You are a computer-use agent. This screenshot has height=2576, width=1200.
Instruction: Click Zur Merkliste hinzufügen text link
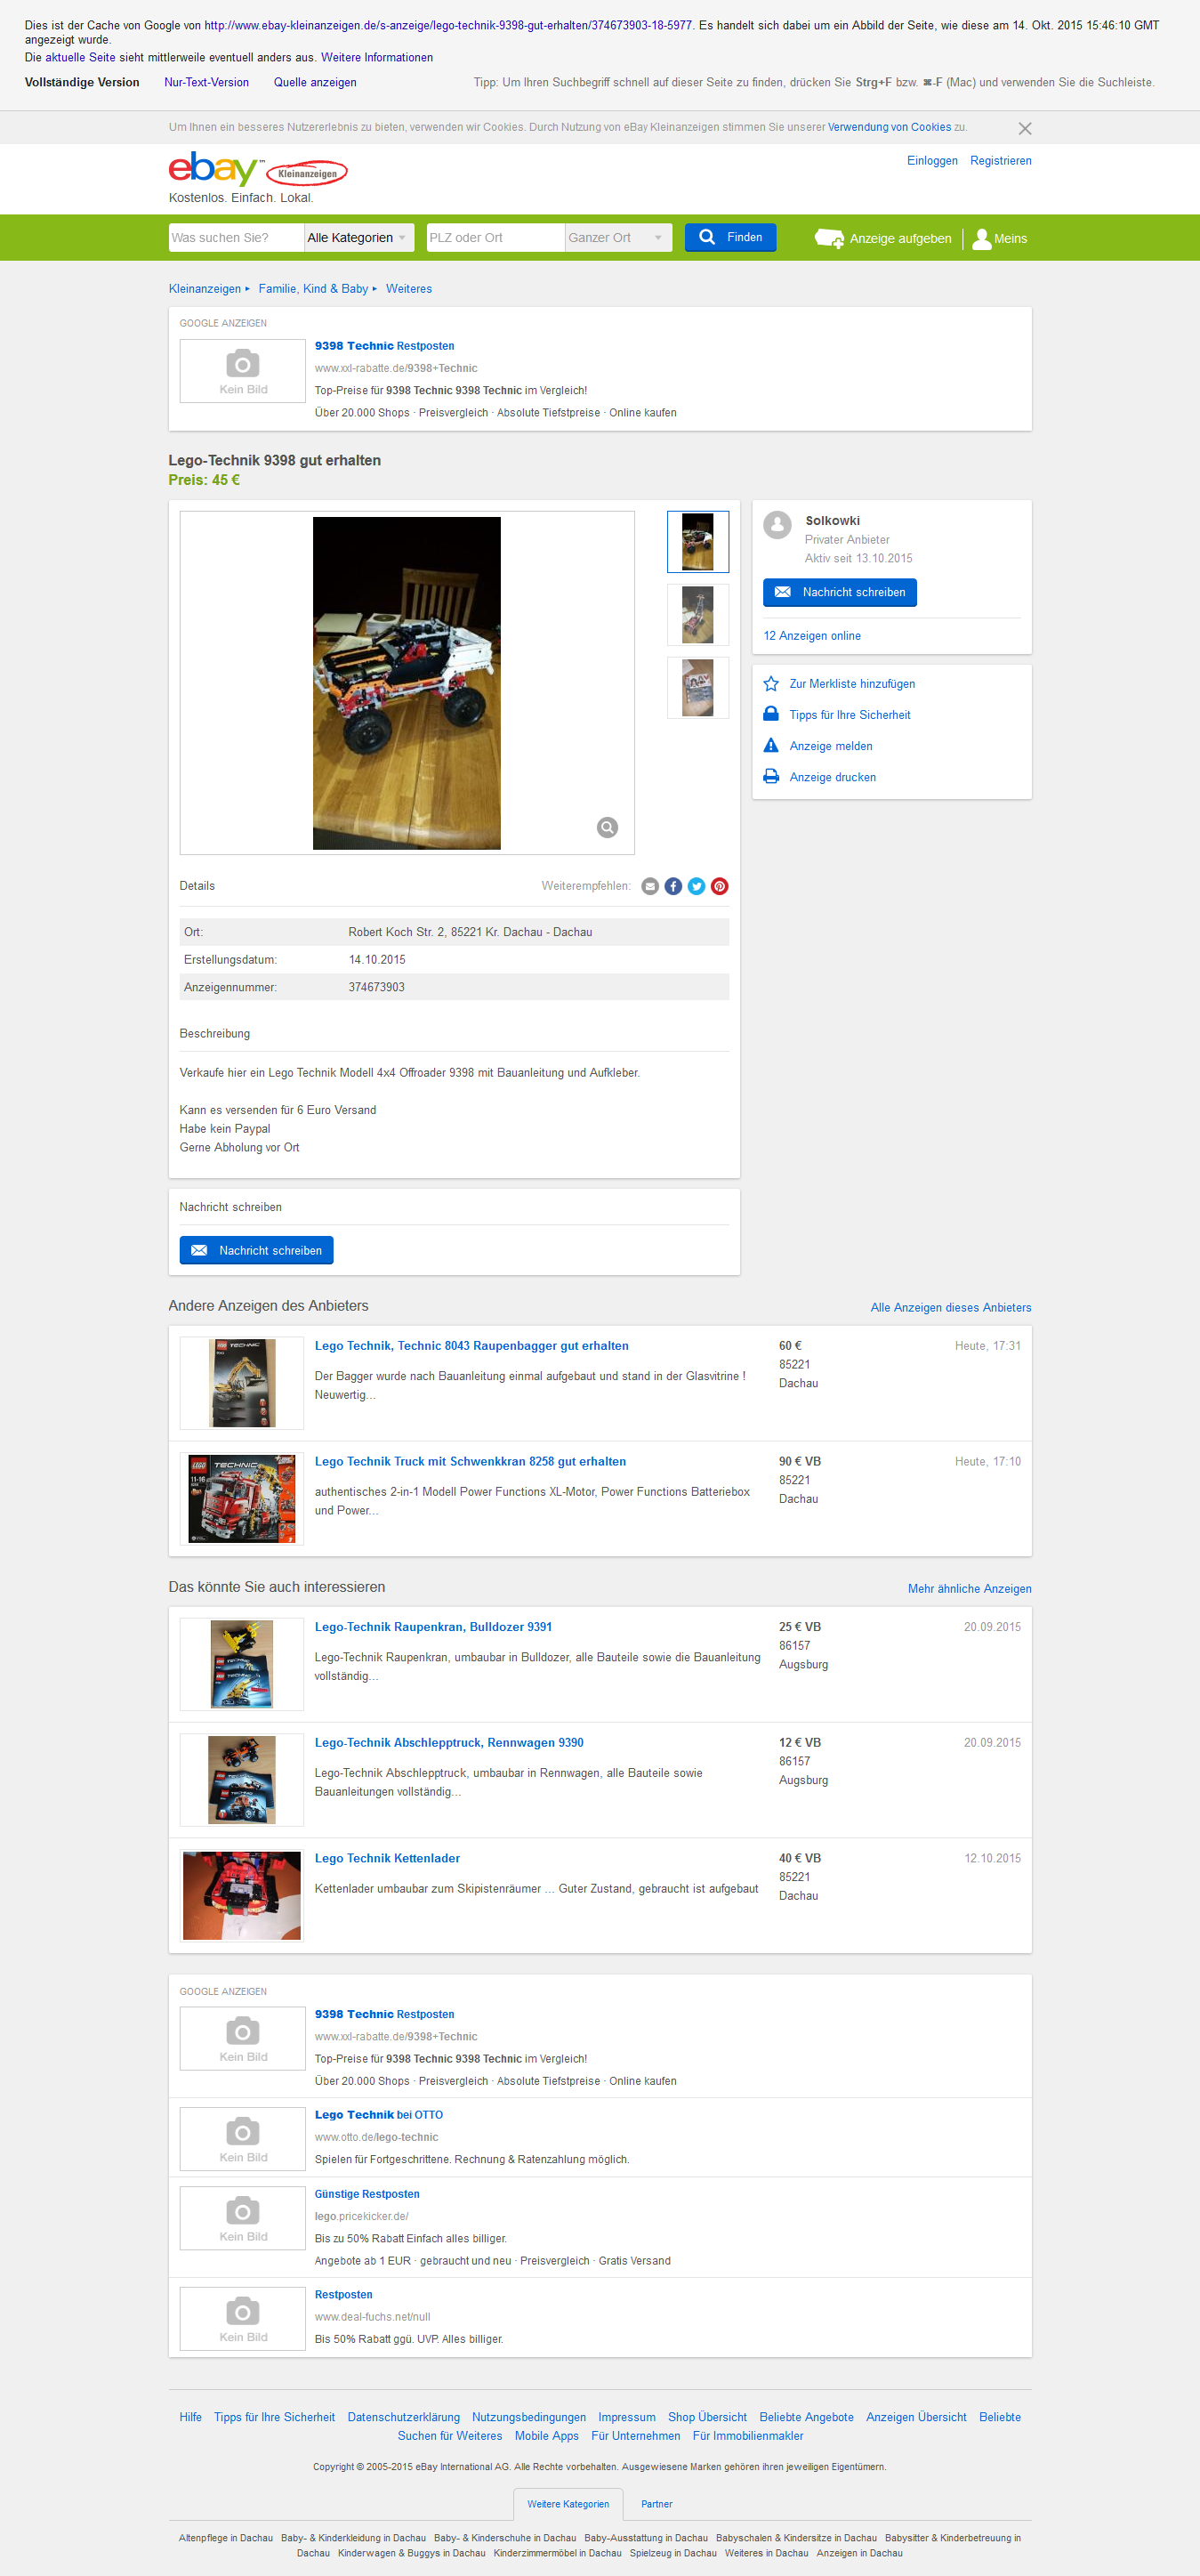click(x=852, y=684)
